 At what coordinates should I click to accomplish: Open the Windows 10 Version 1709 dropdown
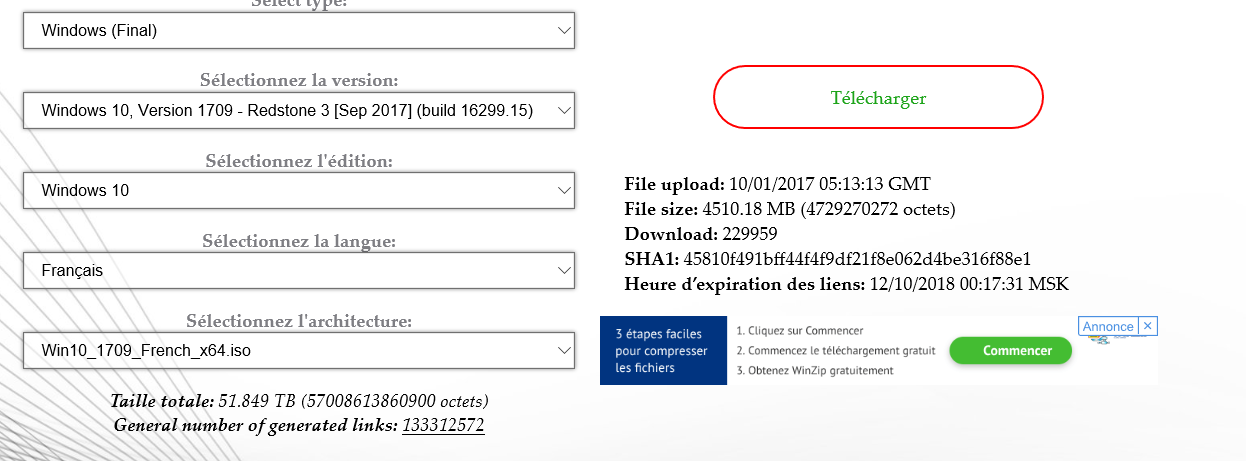[299, 110]
